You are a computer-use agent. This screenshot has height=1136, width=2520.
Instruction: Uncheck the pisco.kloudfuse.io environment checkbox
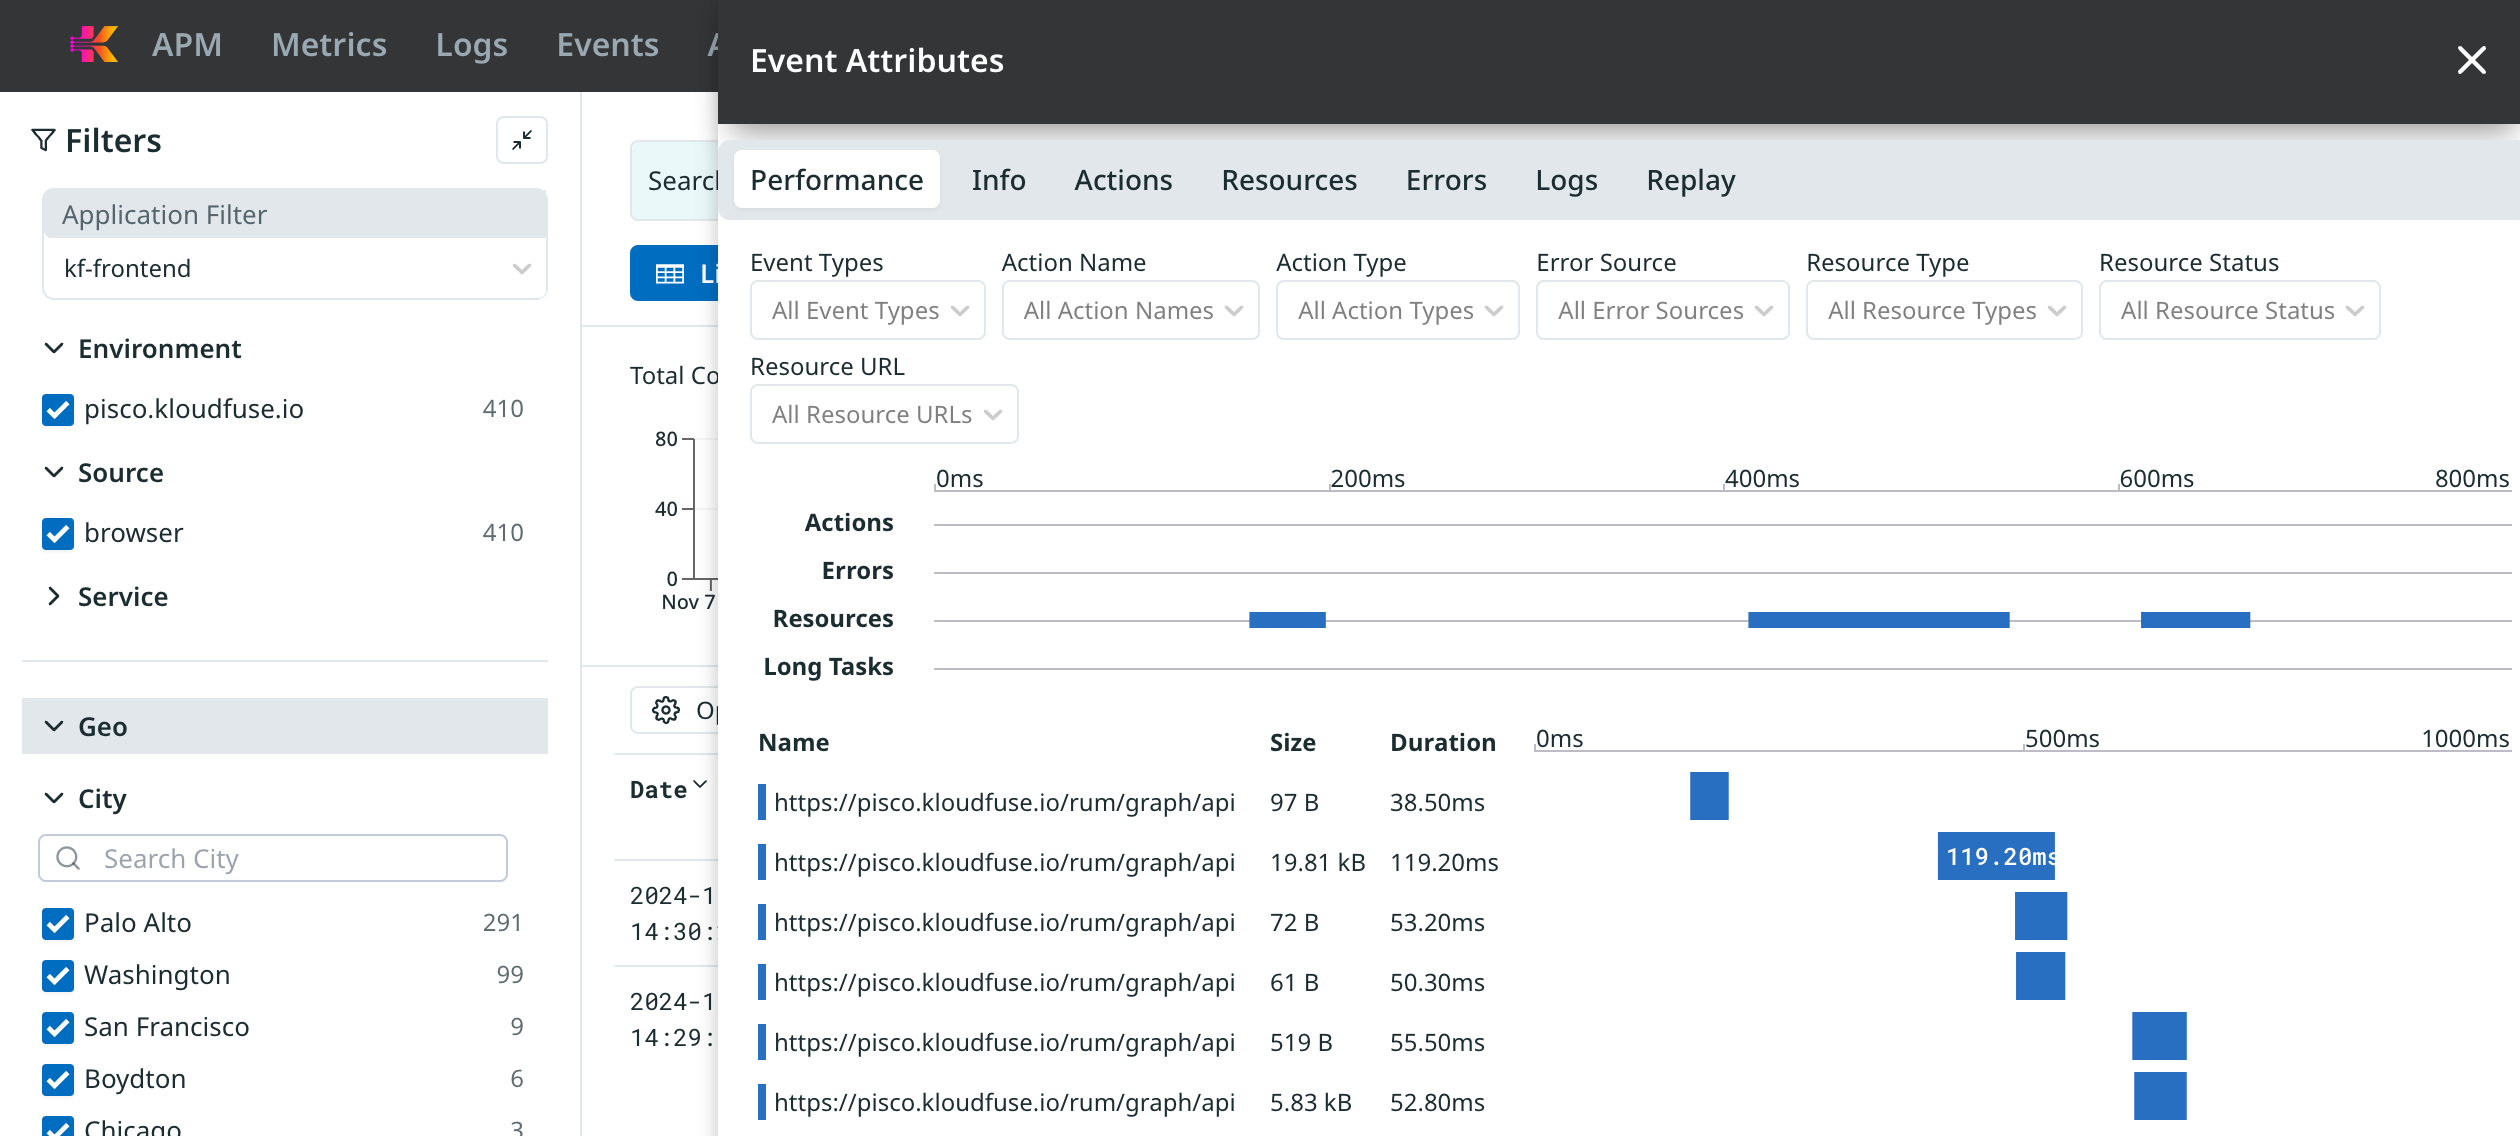coord(58,410)
